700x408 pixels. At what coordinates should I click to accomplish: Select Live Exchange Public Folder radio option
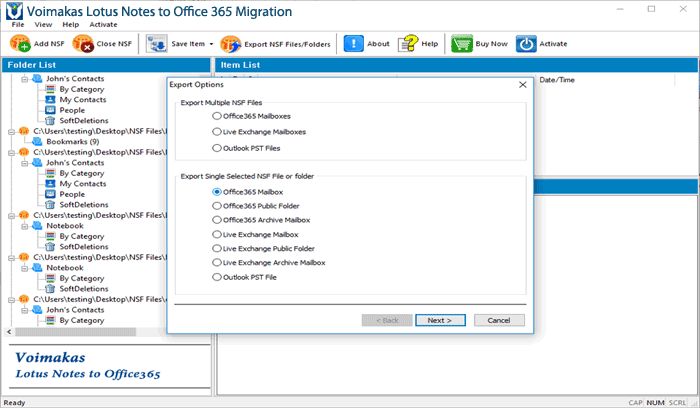(x=217, y=248)
